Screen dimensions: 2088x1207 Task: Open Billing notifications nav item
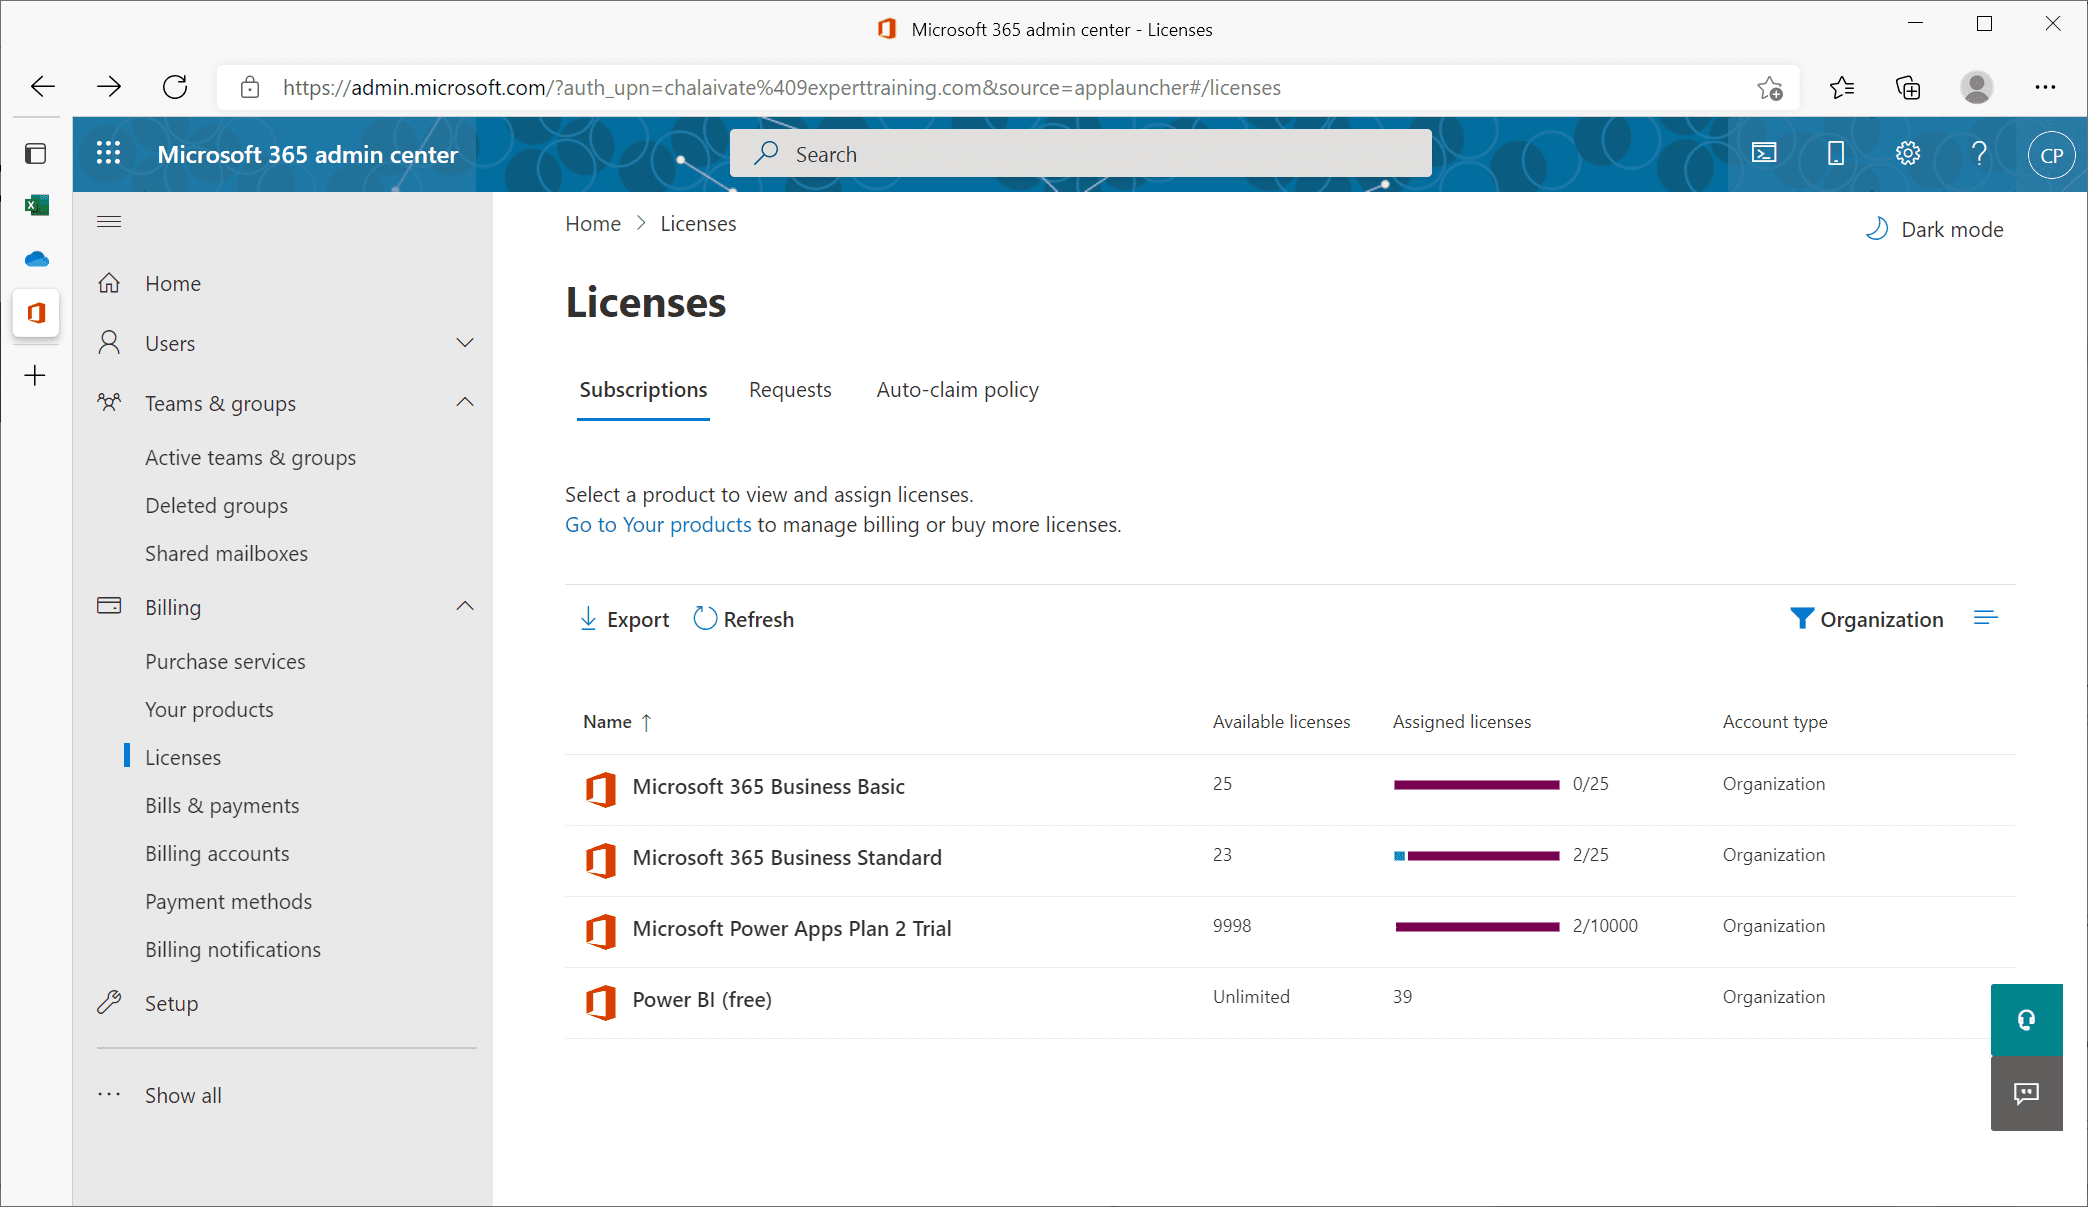233,949
